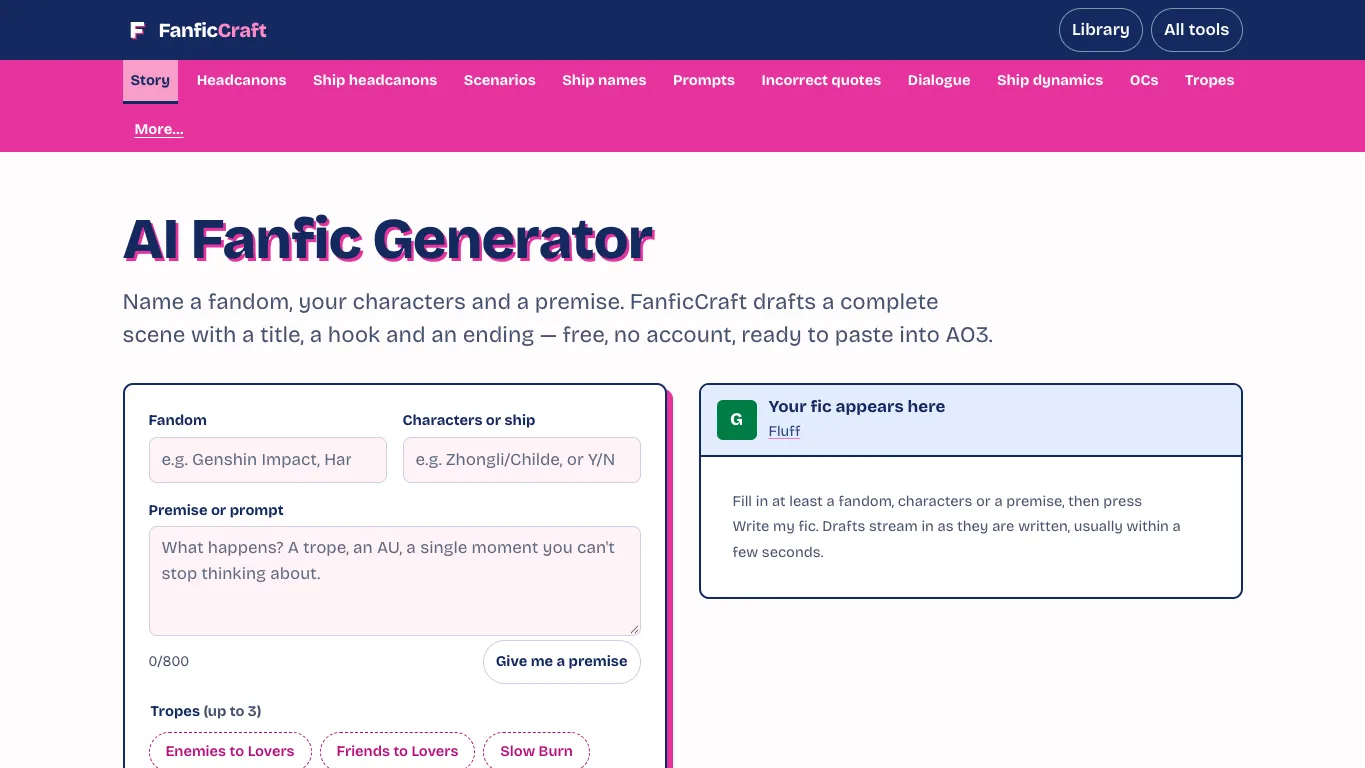Image resolution: width=1365 pixels, height=768 pixels.
Task: Toggle the Friends to Lovers trope chip
Action: [397, 751]
